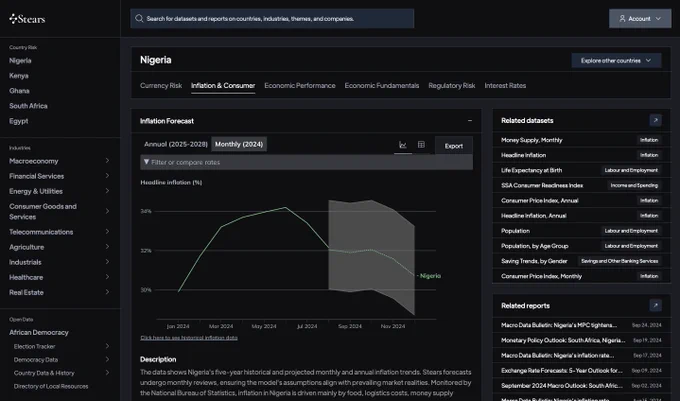
Task: Expand Telecommunications chevron
Action: pos(107,231)
